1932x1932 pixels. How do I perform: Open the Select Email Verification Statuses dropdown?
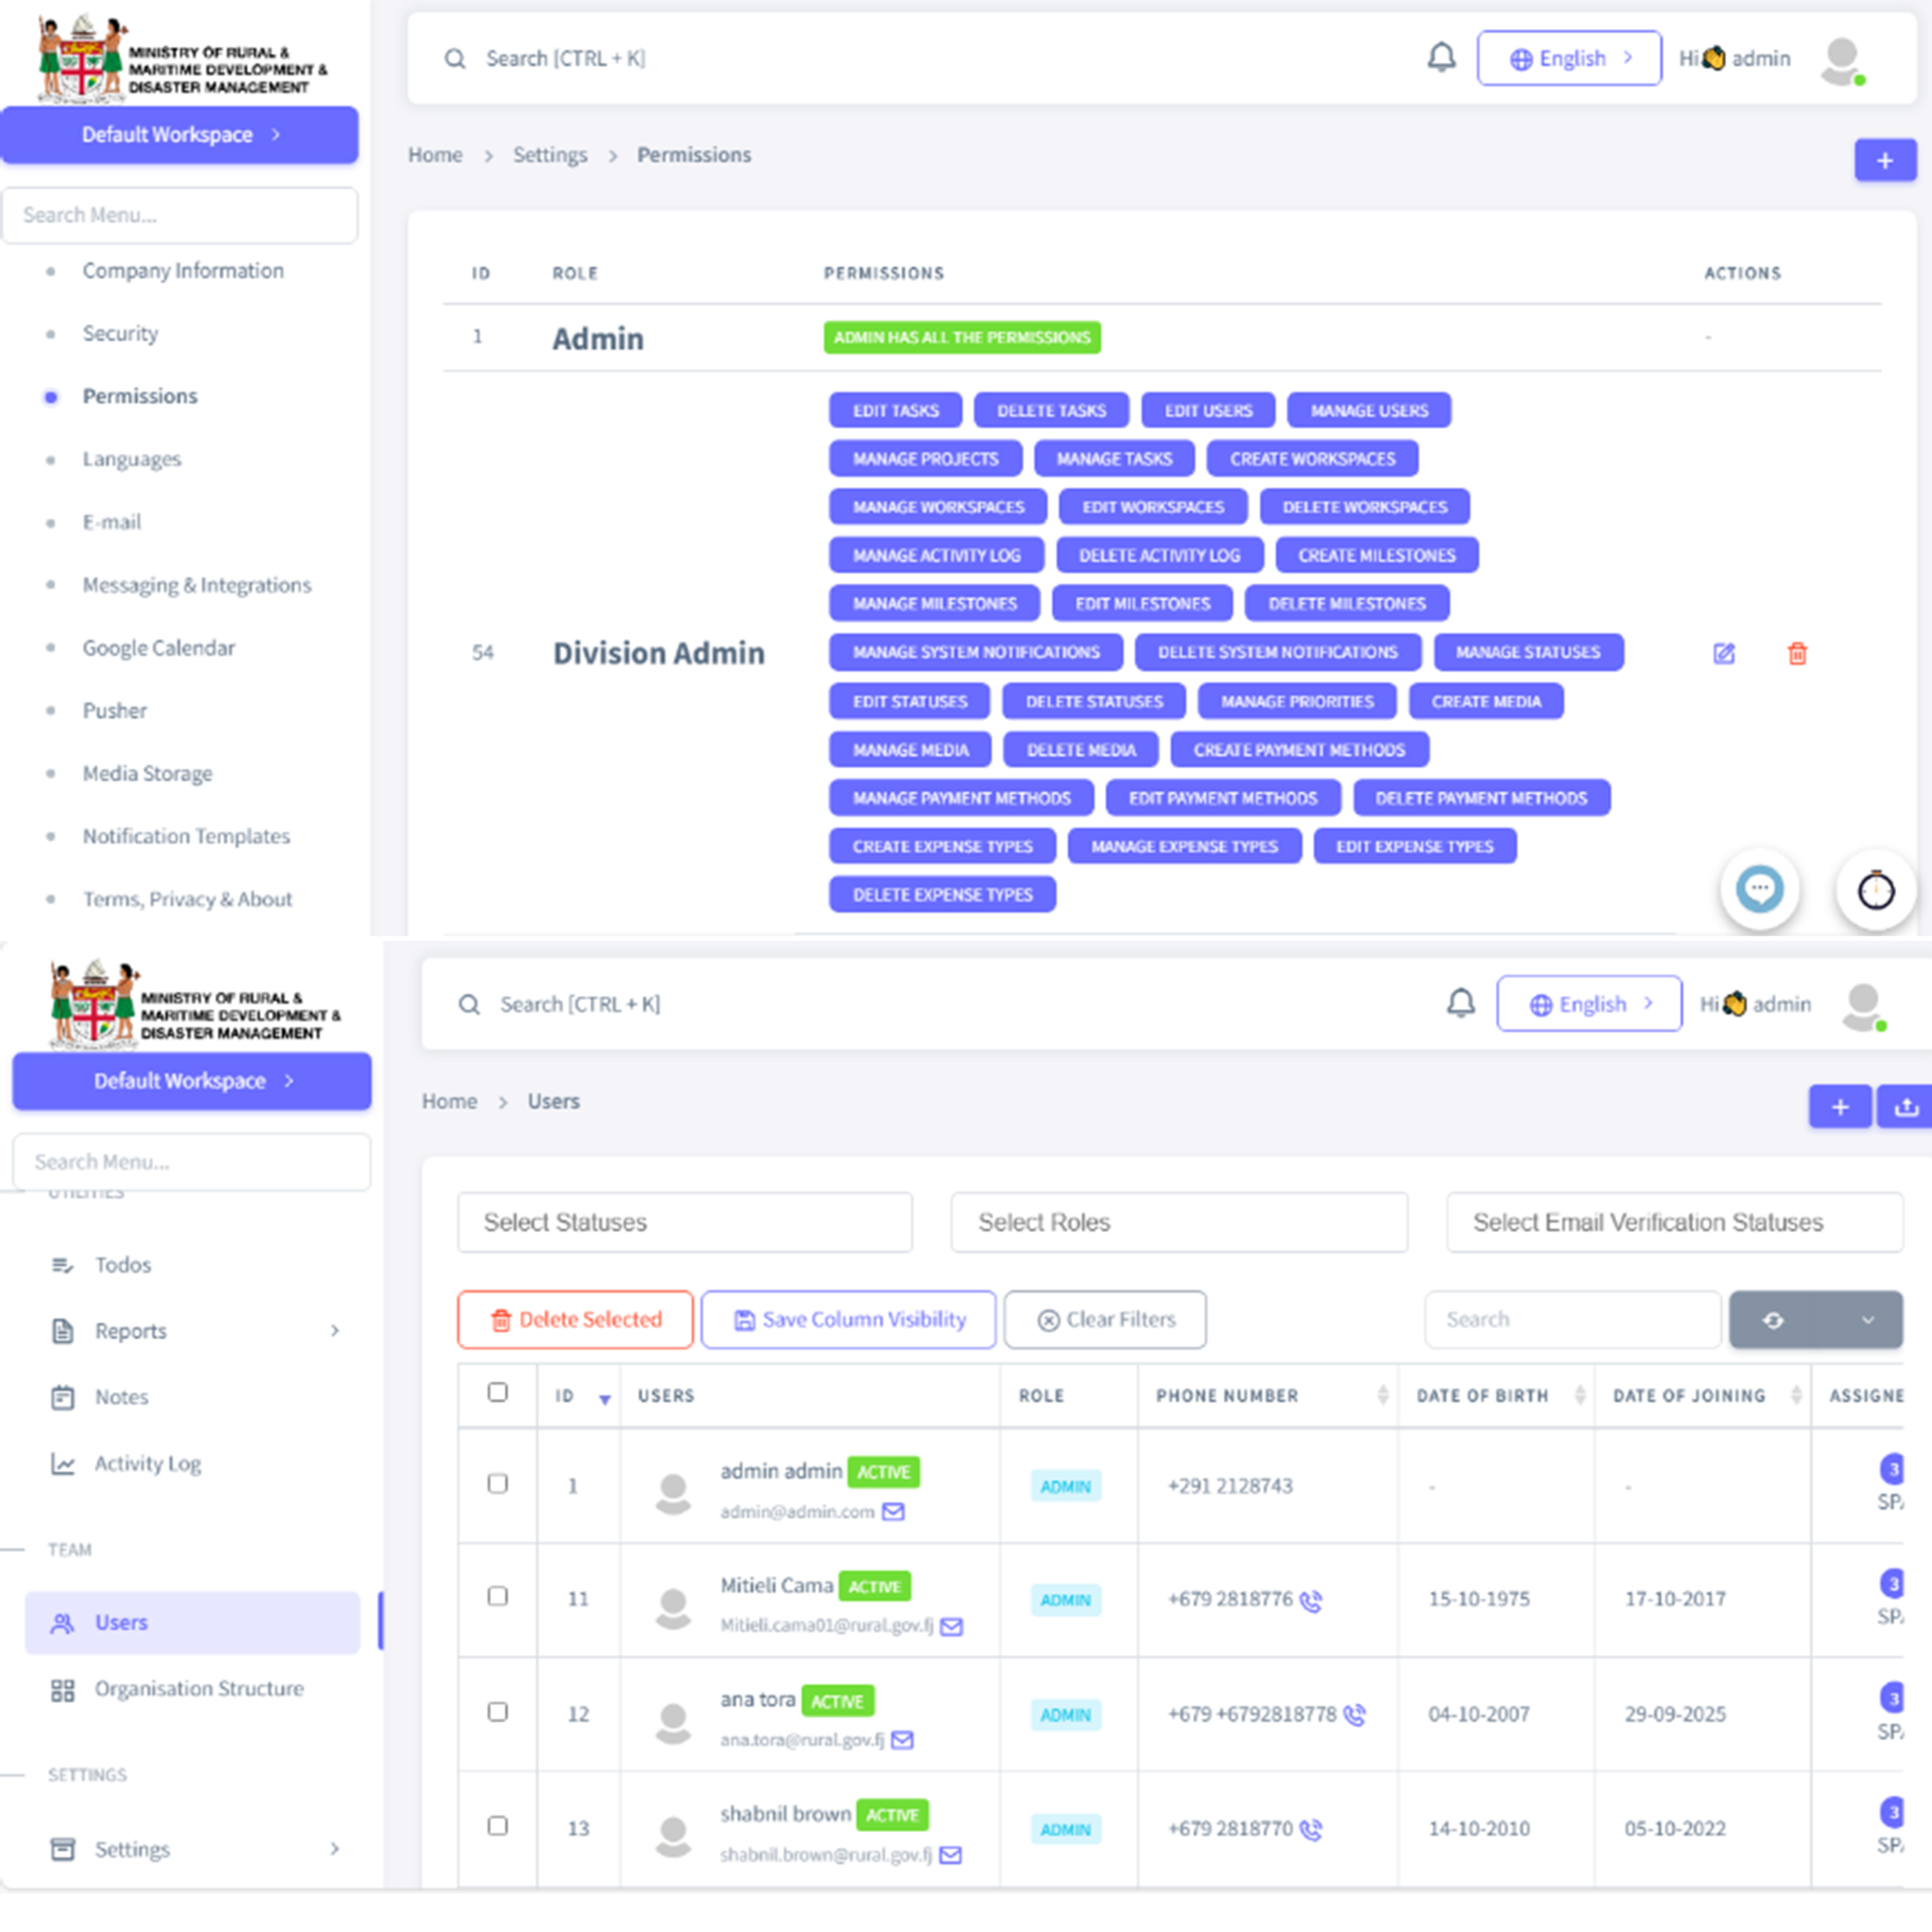1674,1222
